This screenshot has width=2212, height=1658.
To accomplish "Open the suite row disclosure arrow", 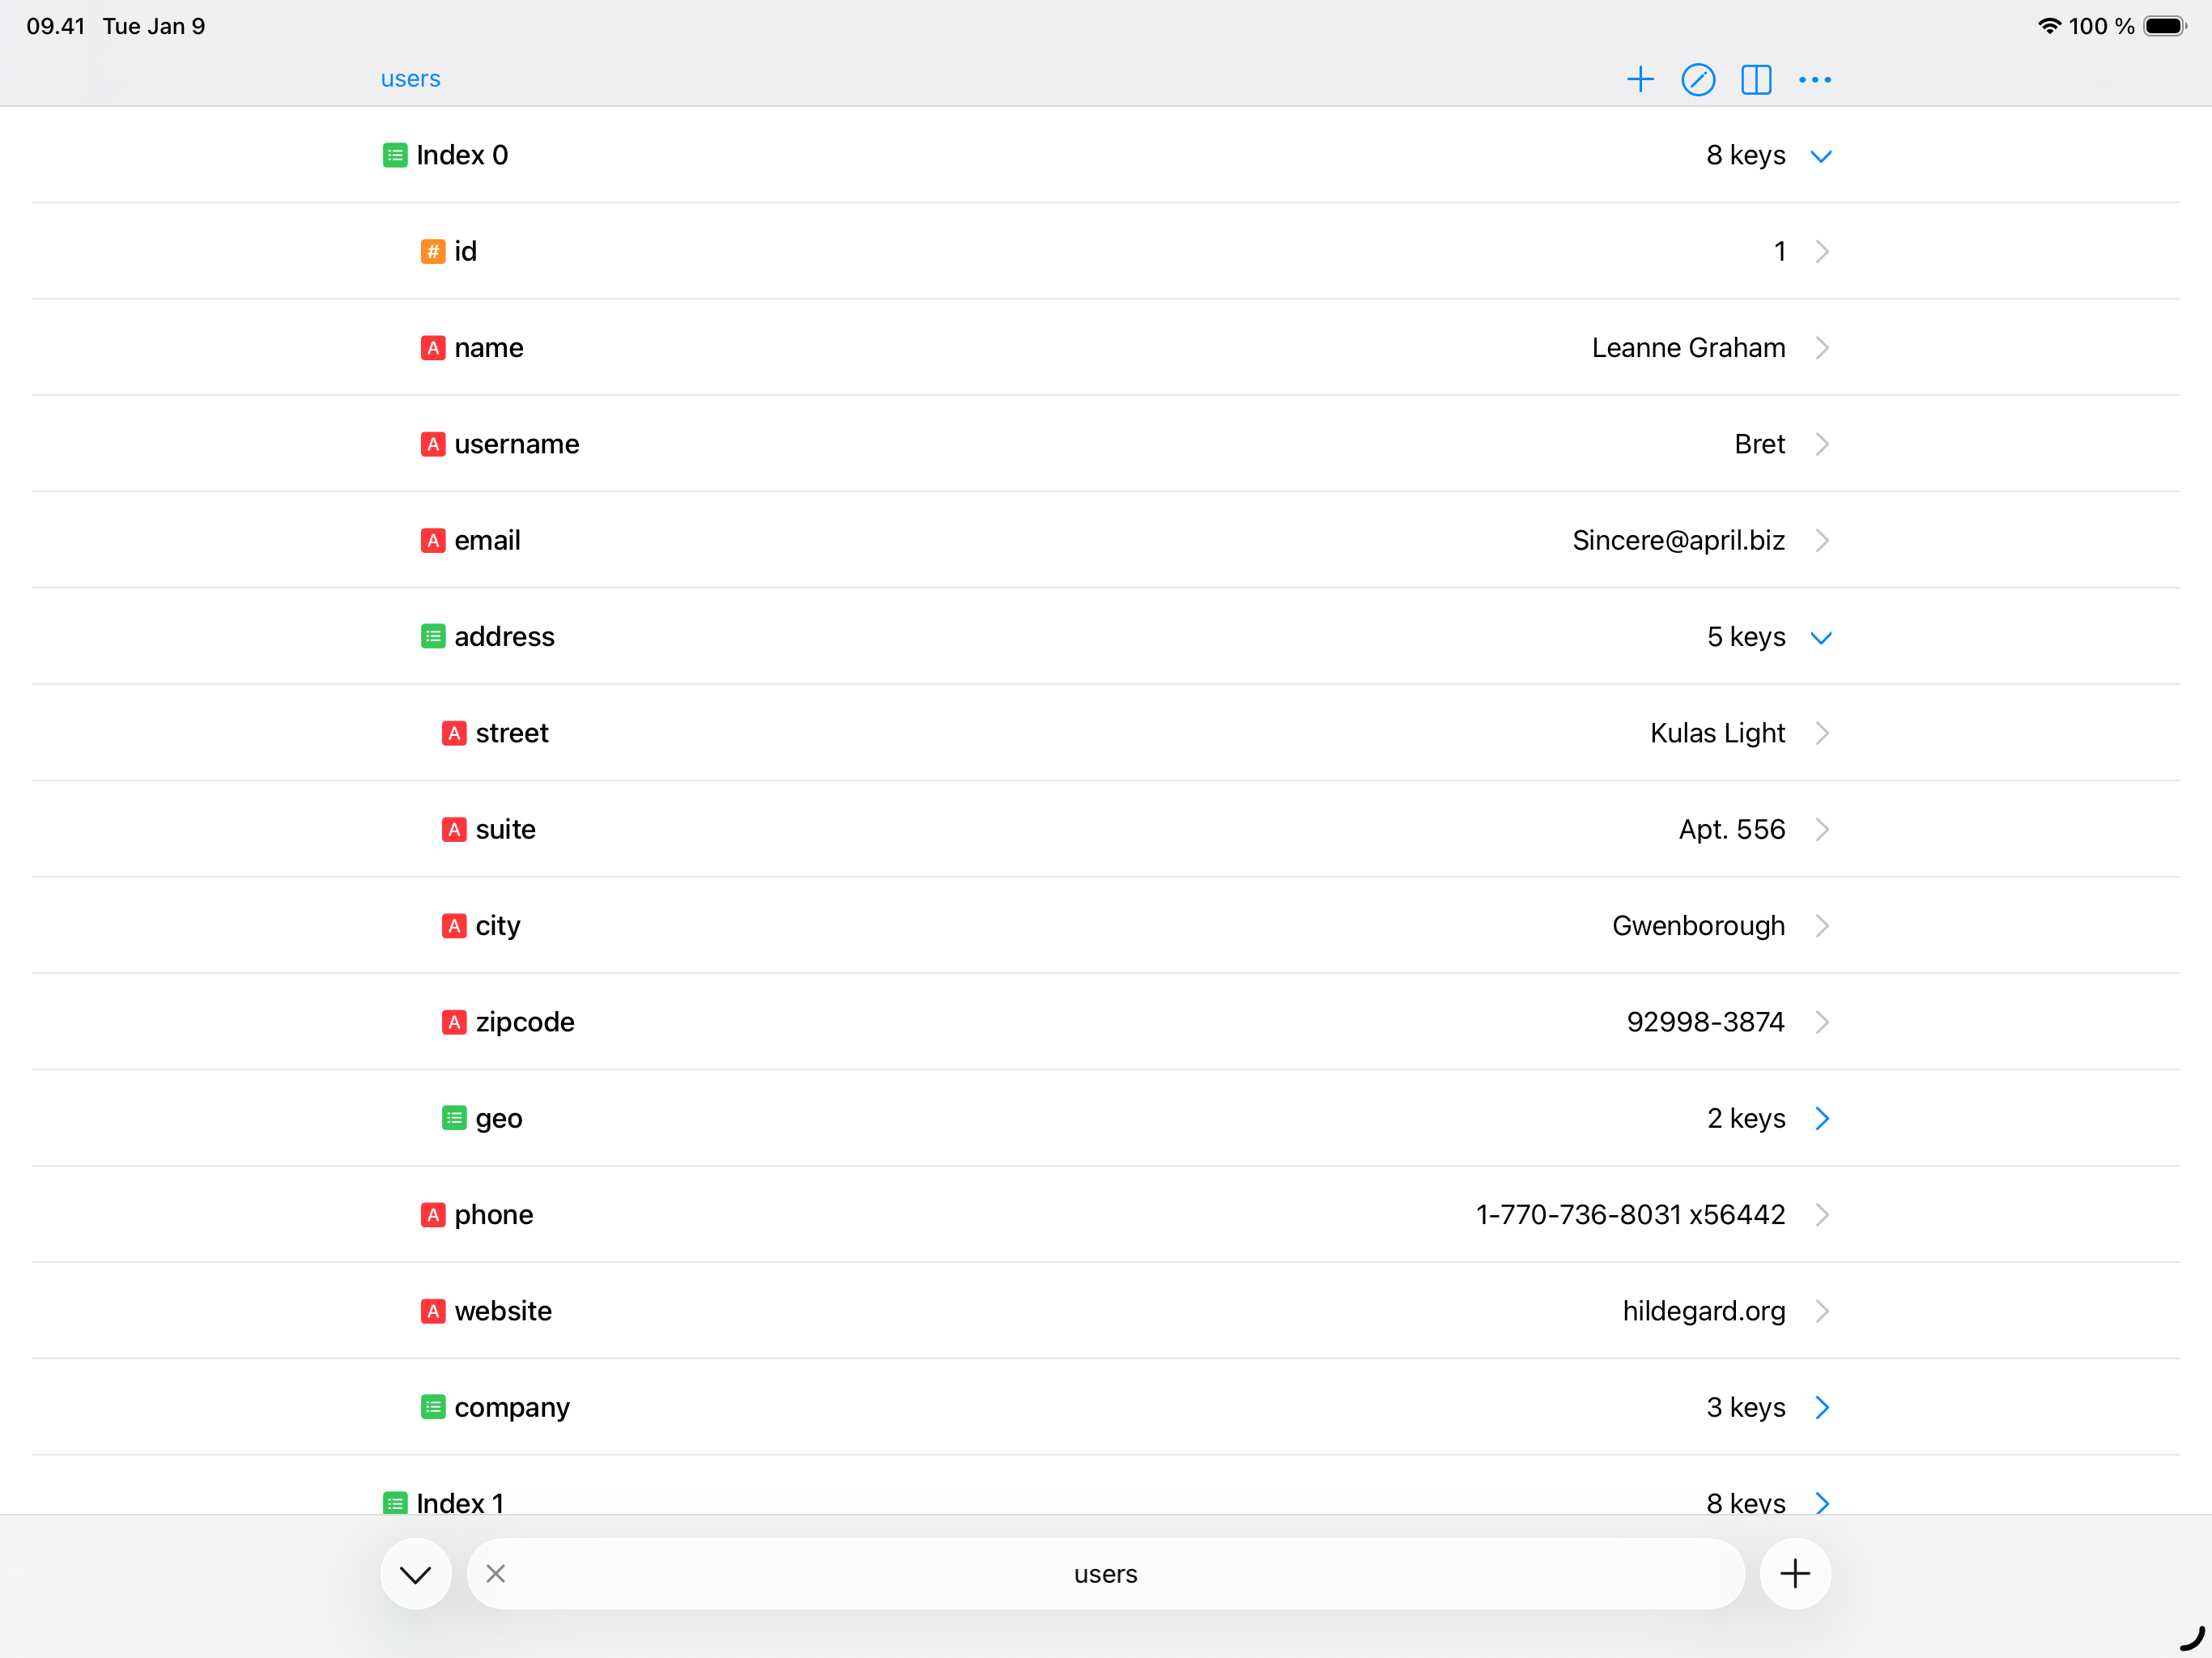I will click(1822, 830).
